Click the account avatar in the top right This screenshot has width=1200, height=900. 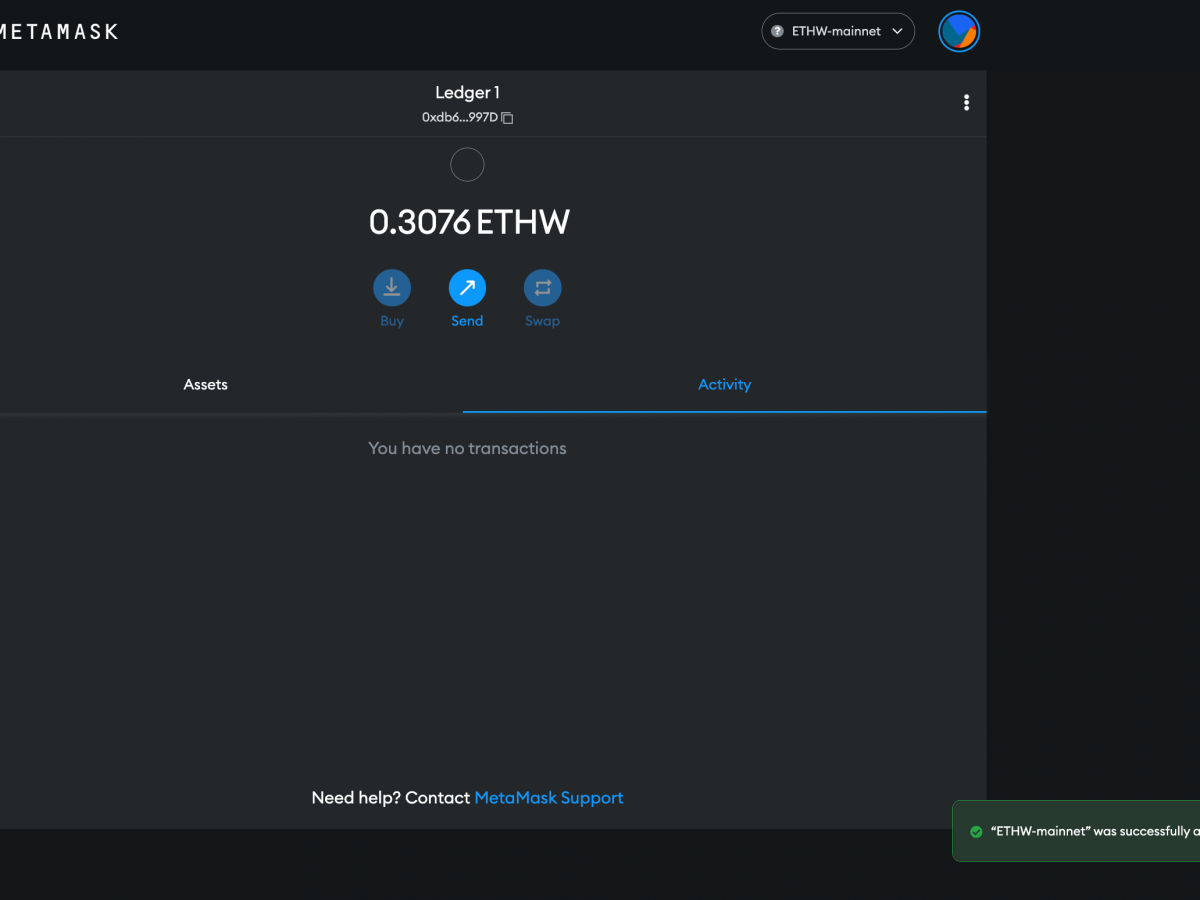tap(958, 31)
